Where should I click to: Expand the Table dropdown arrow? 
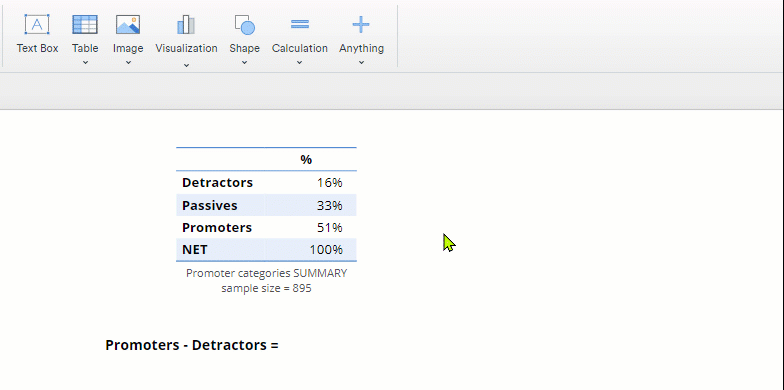[85, 62]
